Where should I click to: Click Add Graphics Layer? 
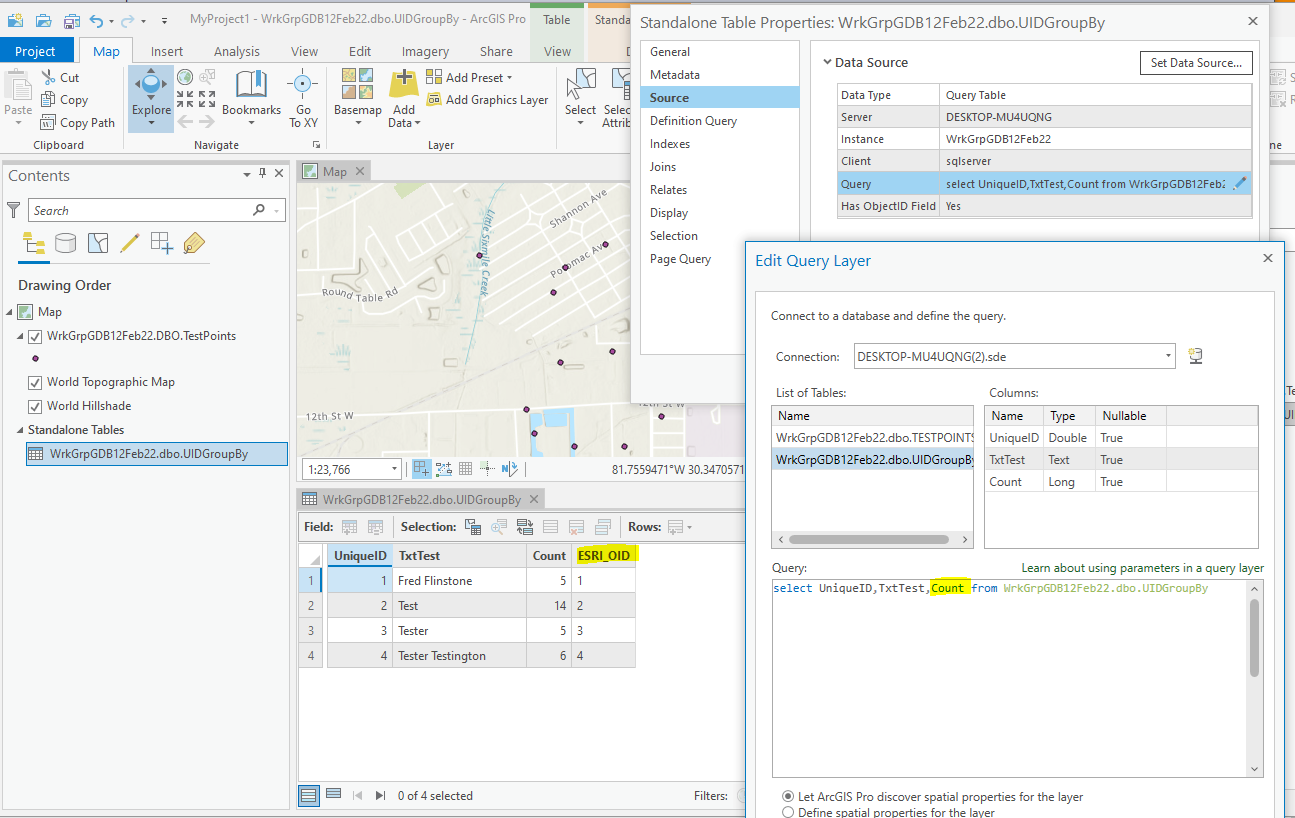tap(487, 100)
